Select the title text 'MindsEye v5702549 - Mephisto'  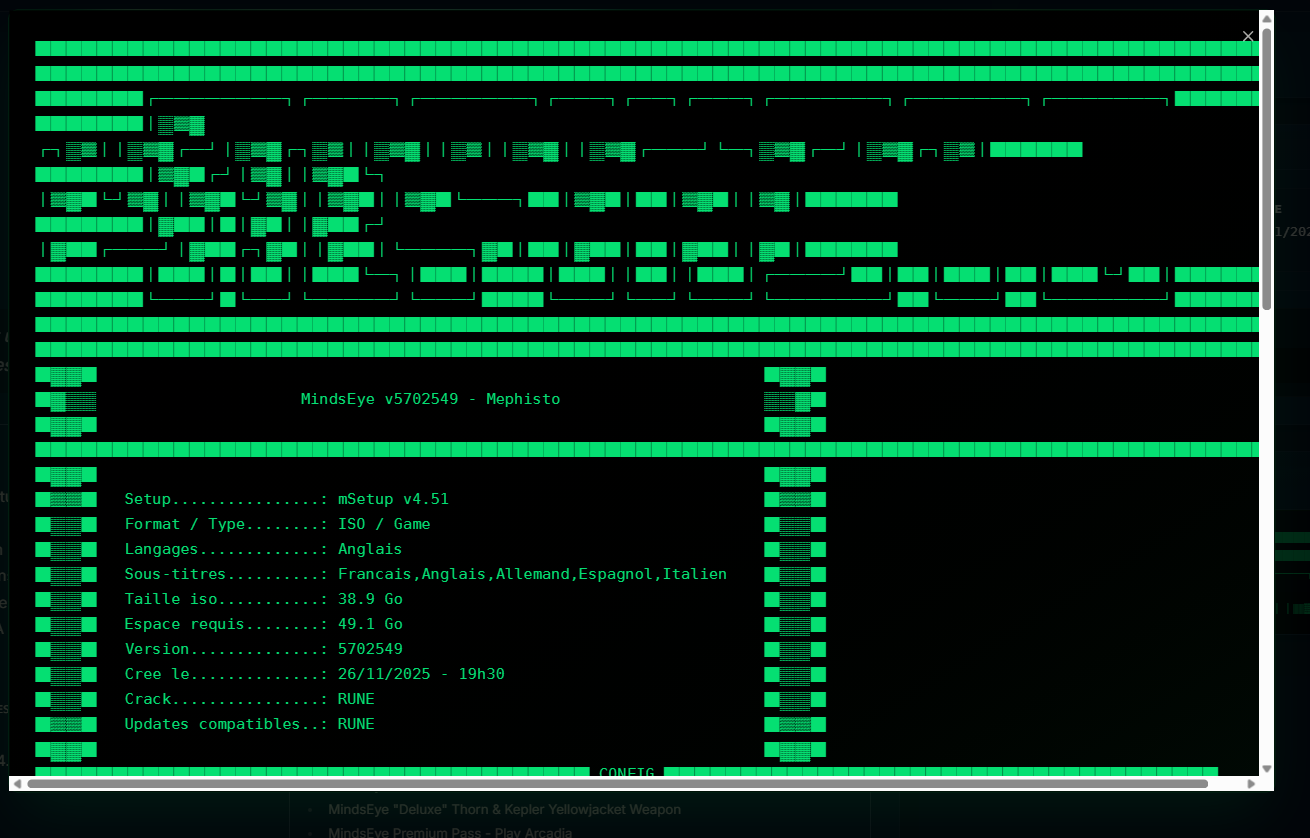tap(431, 399)
